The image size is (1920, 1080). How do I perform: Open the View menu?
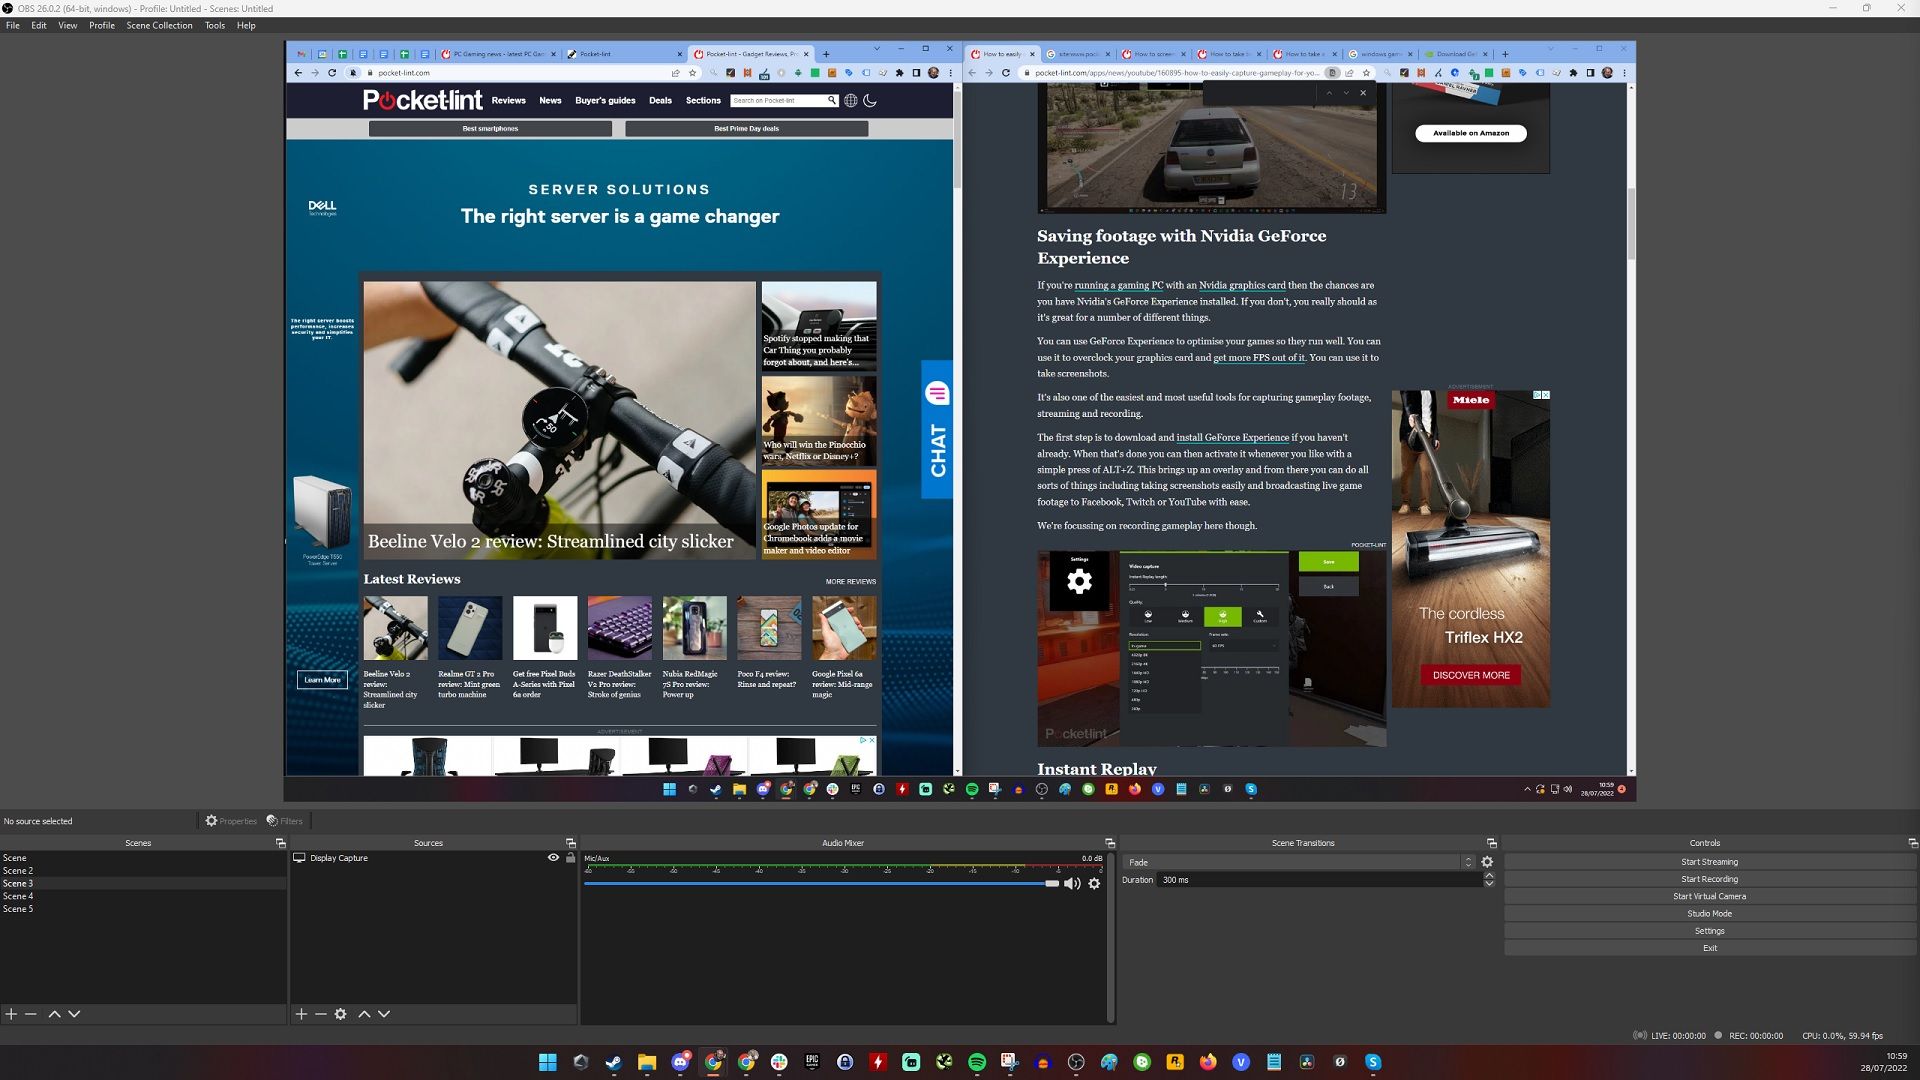[68, 25]
